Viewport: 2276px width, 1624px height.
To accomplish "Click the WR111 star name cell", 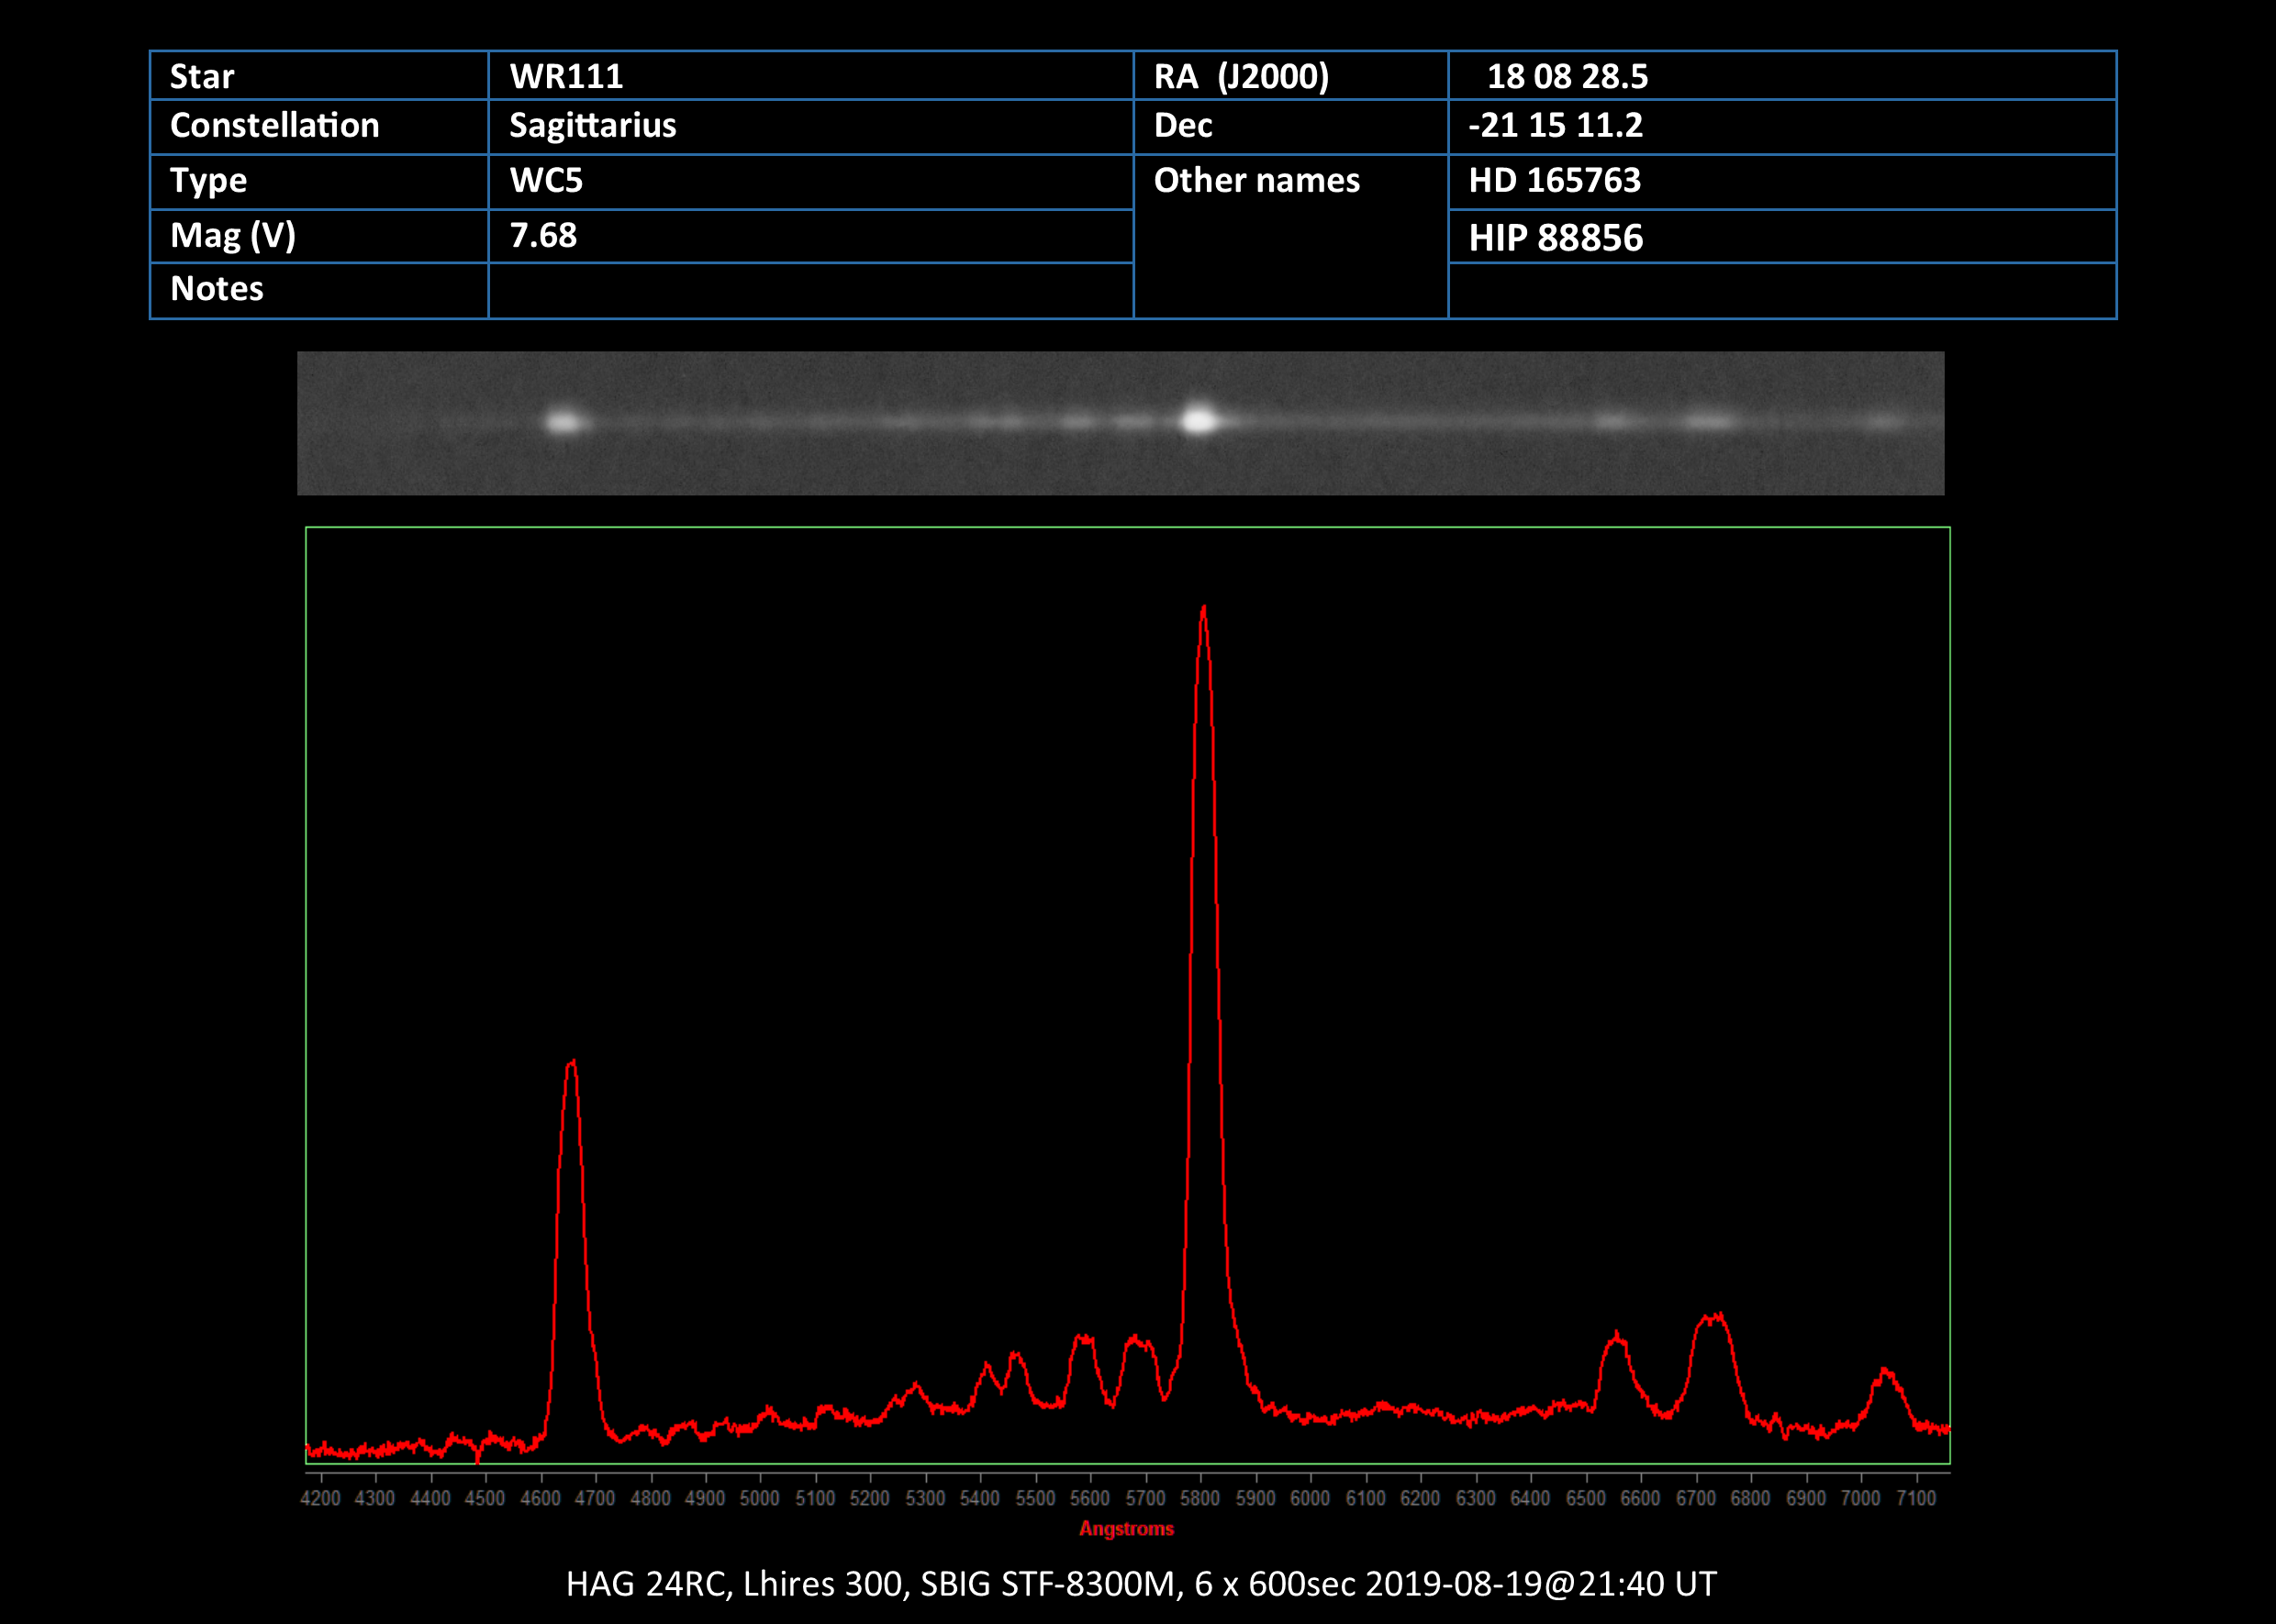I will pos(566,76).
